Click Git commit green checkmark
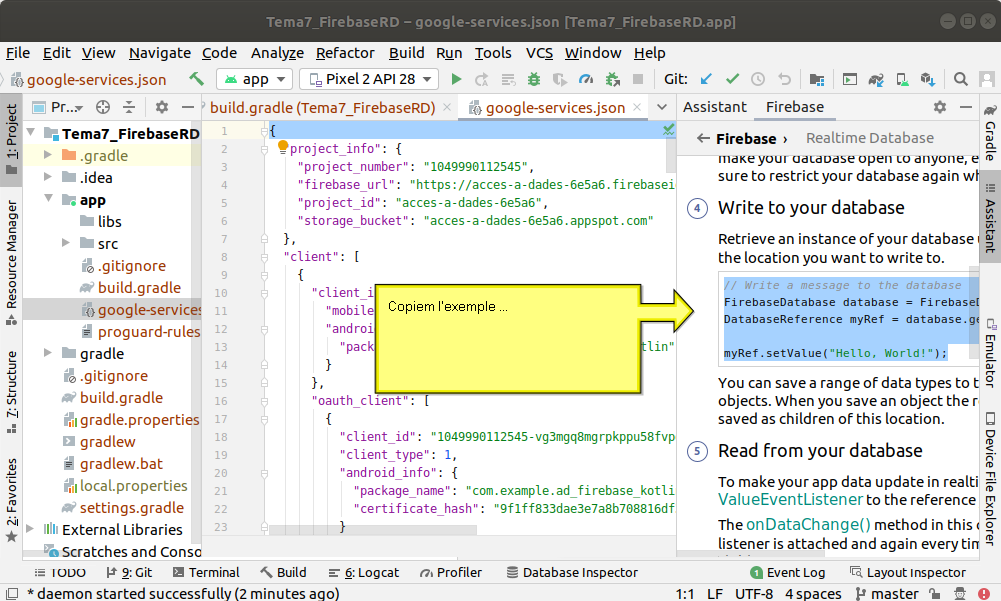Screen dimensions: 1001x601 [x=732, y=79]
